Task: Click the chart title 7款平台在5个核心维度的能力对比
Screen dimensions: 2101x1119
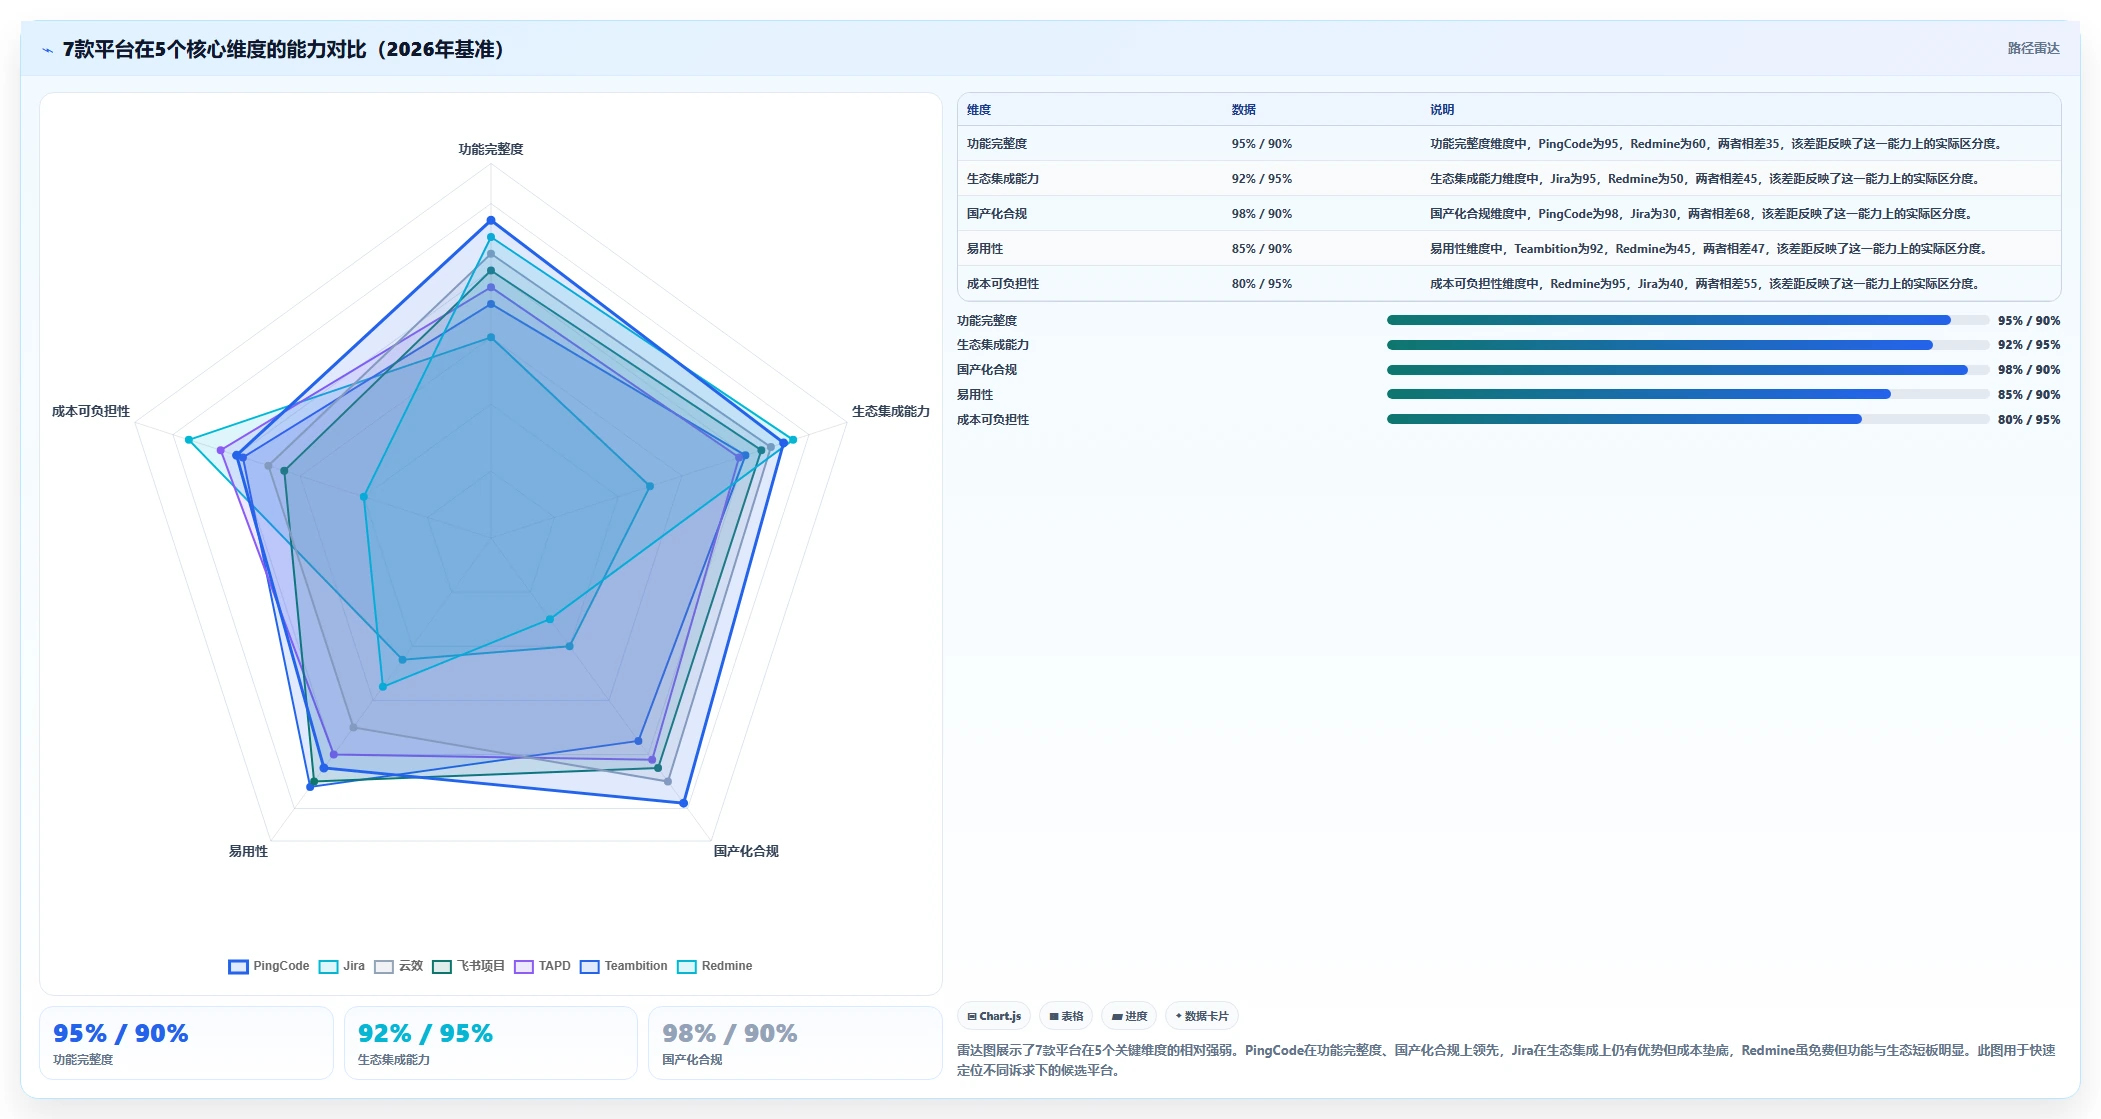Action: coord(284,49)
